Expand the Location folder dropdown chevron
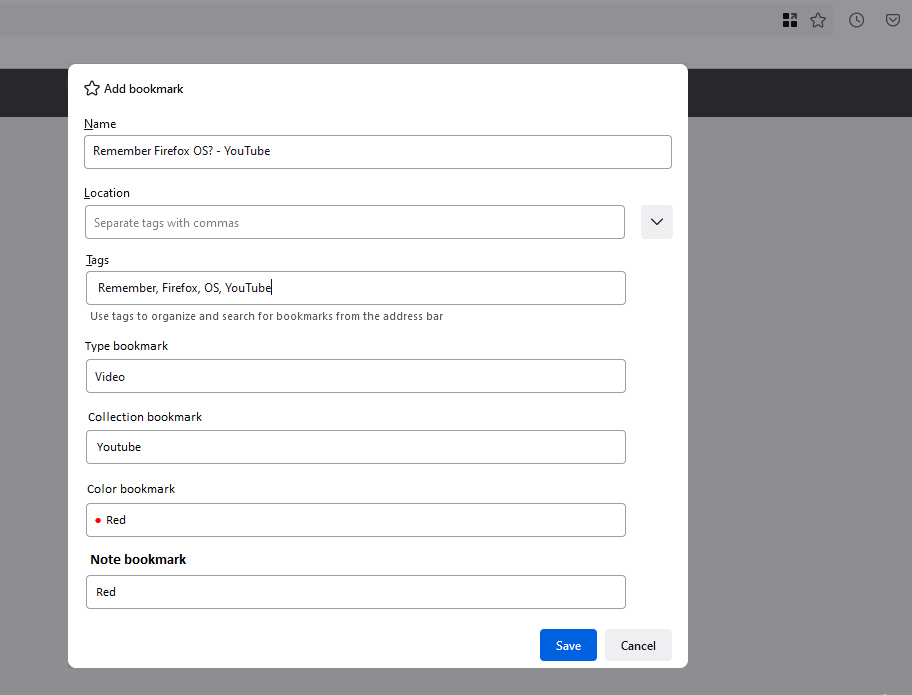912x695 pixels. [x=657, y=222]
